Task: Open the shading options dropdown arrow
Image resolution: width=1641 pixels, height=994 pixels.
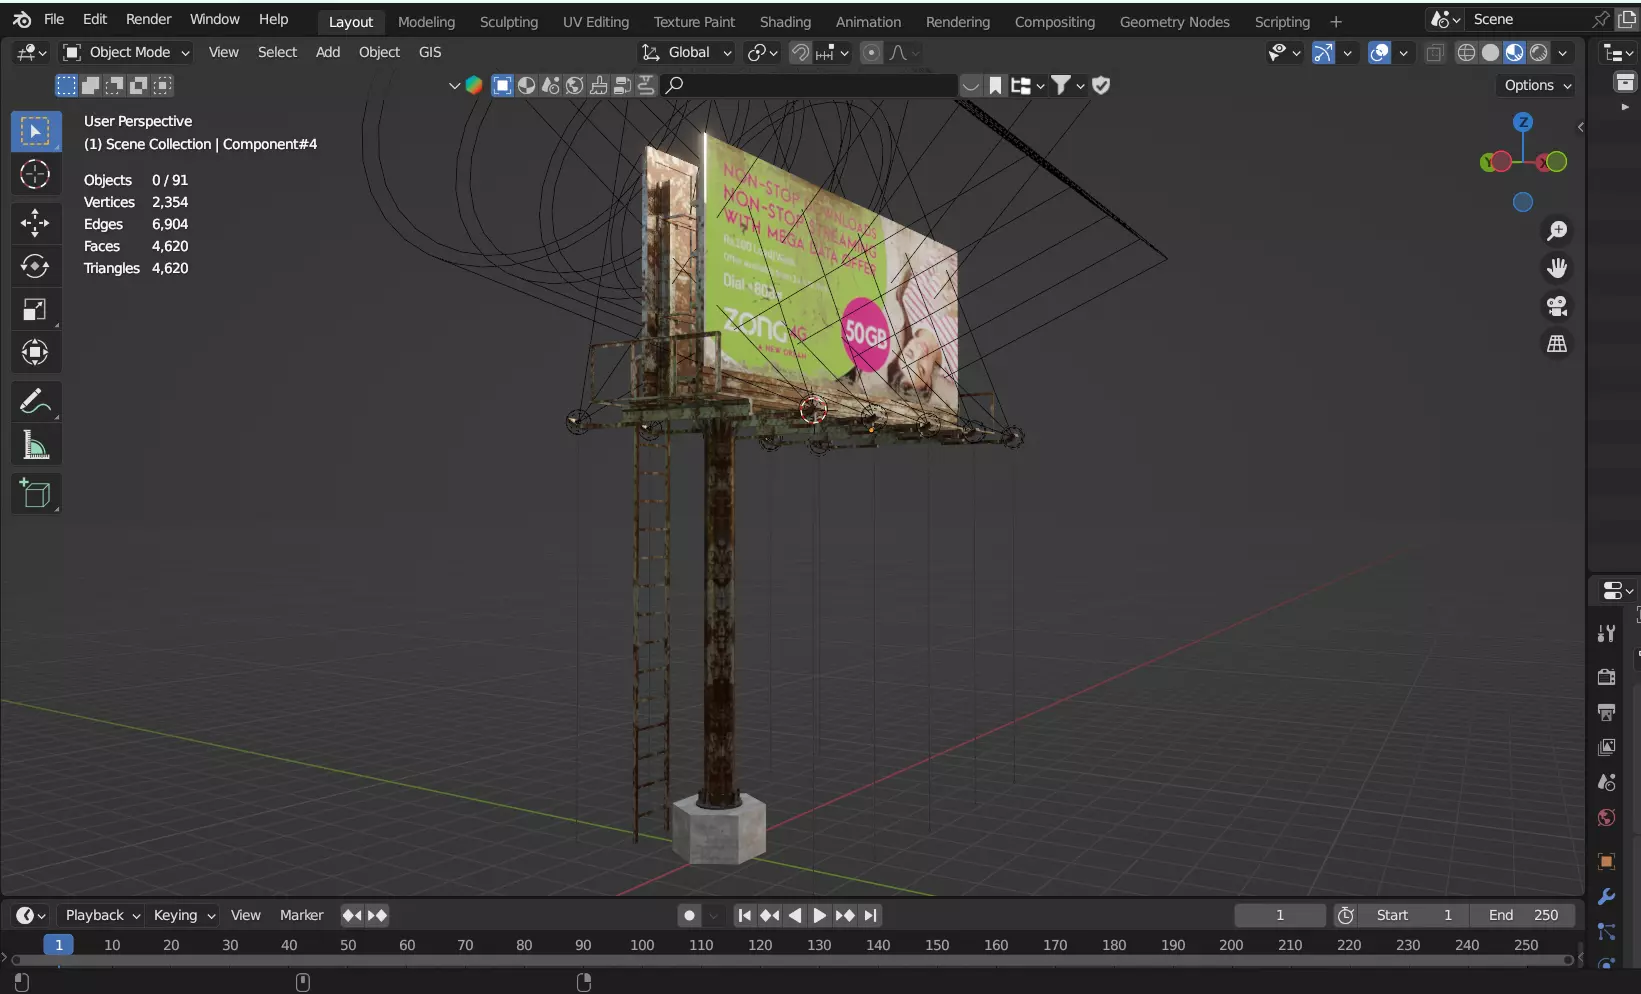Action: (1563, 52)
